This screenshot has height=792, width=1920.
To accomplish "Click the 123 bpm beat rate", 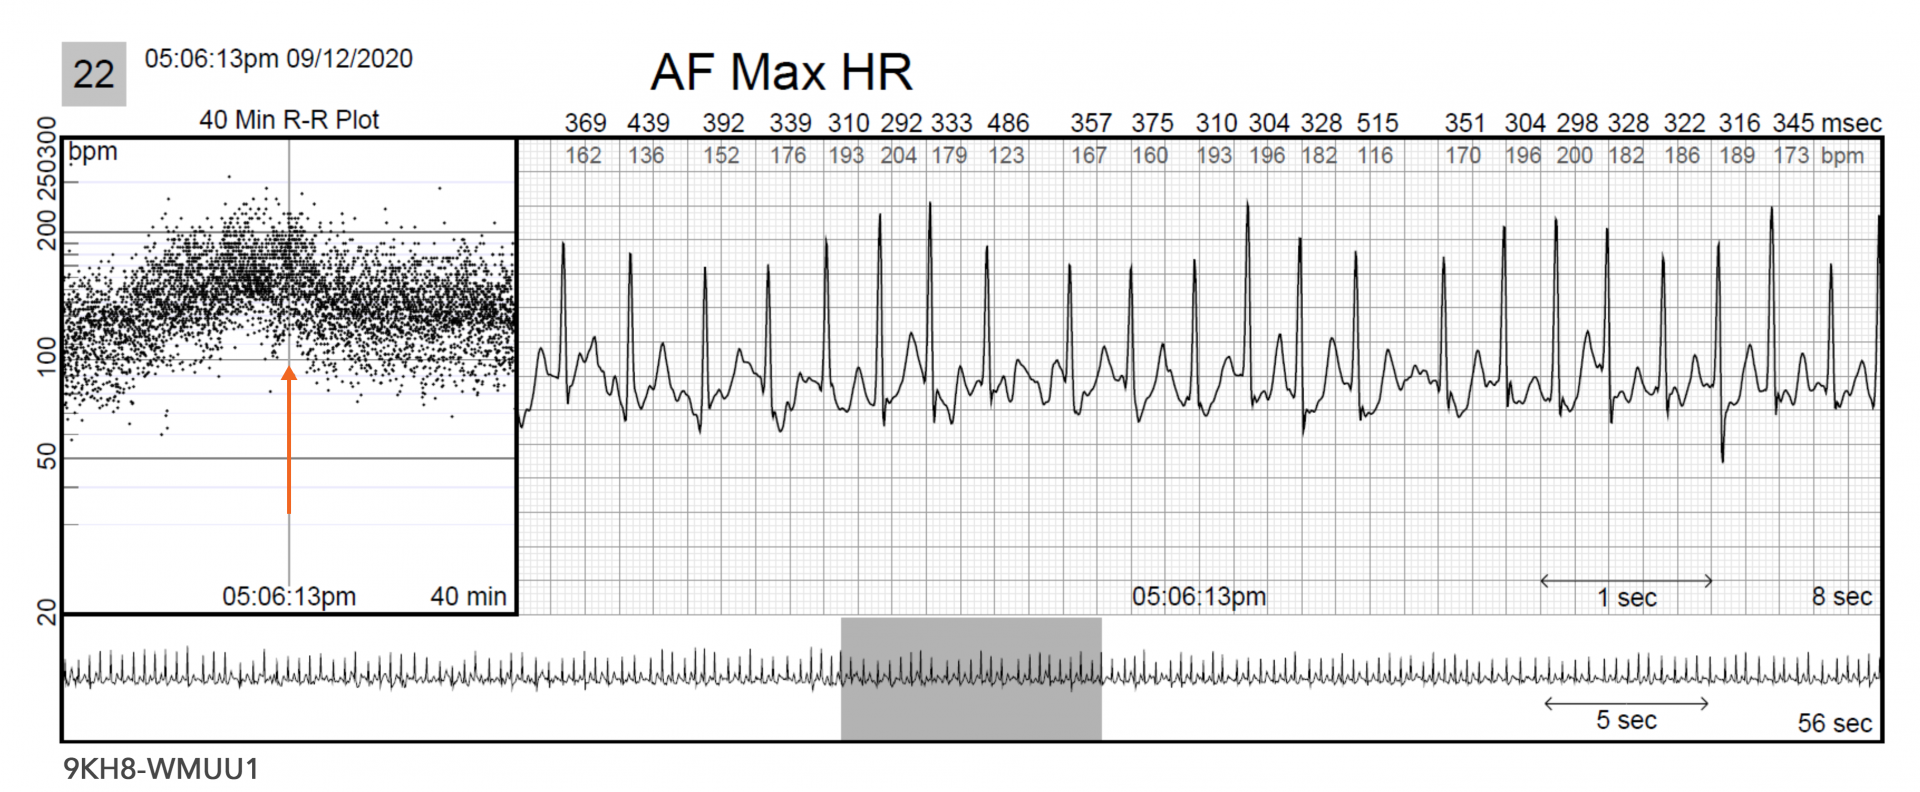I will (x=1006, y=156).
